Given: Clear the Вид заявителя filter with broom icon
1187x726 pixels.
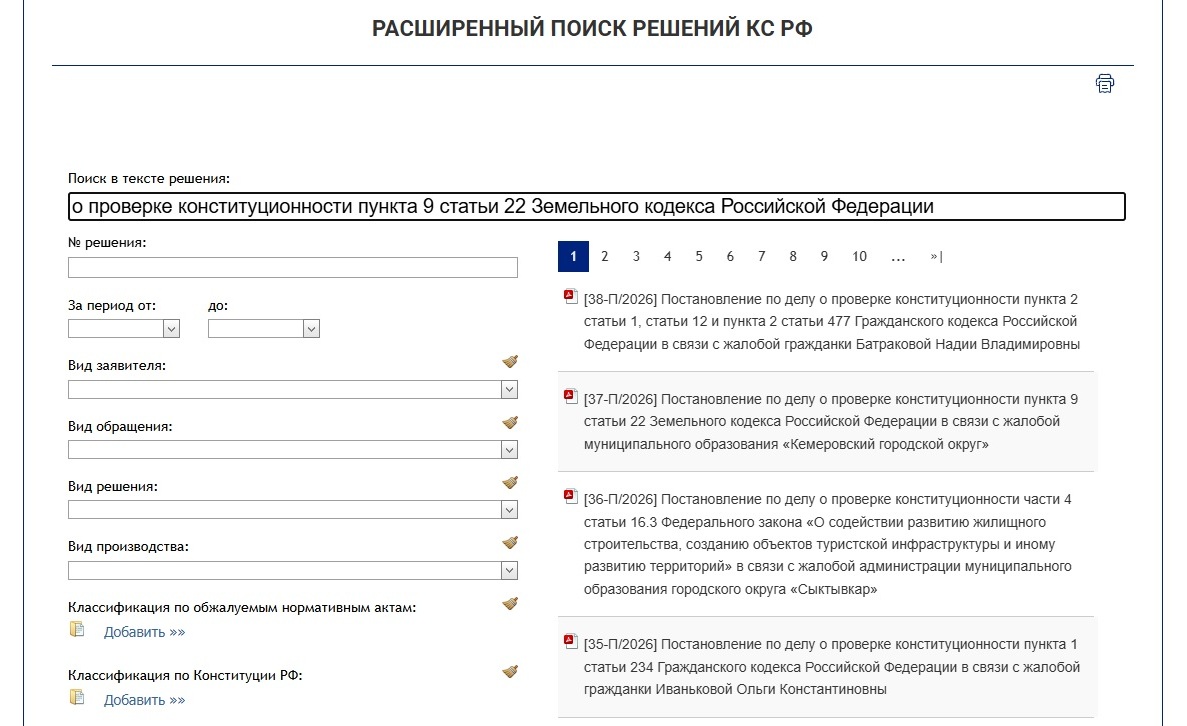Looking at the screenshot, I should [x=510, y=362].
